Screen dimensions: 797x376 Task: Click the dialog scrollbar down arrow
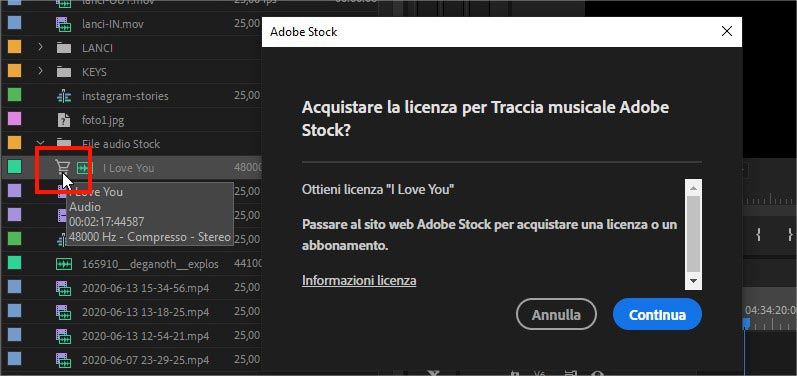(x=693, y=281)
